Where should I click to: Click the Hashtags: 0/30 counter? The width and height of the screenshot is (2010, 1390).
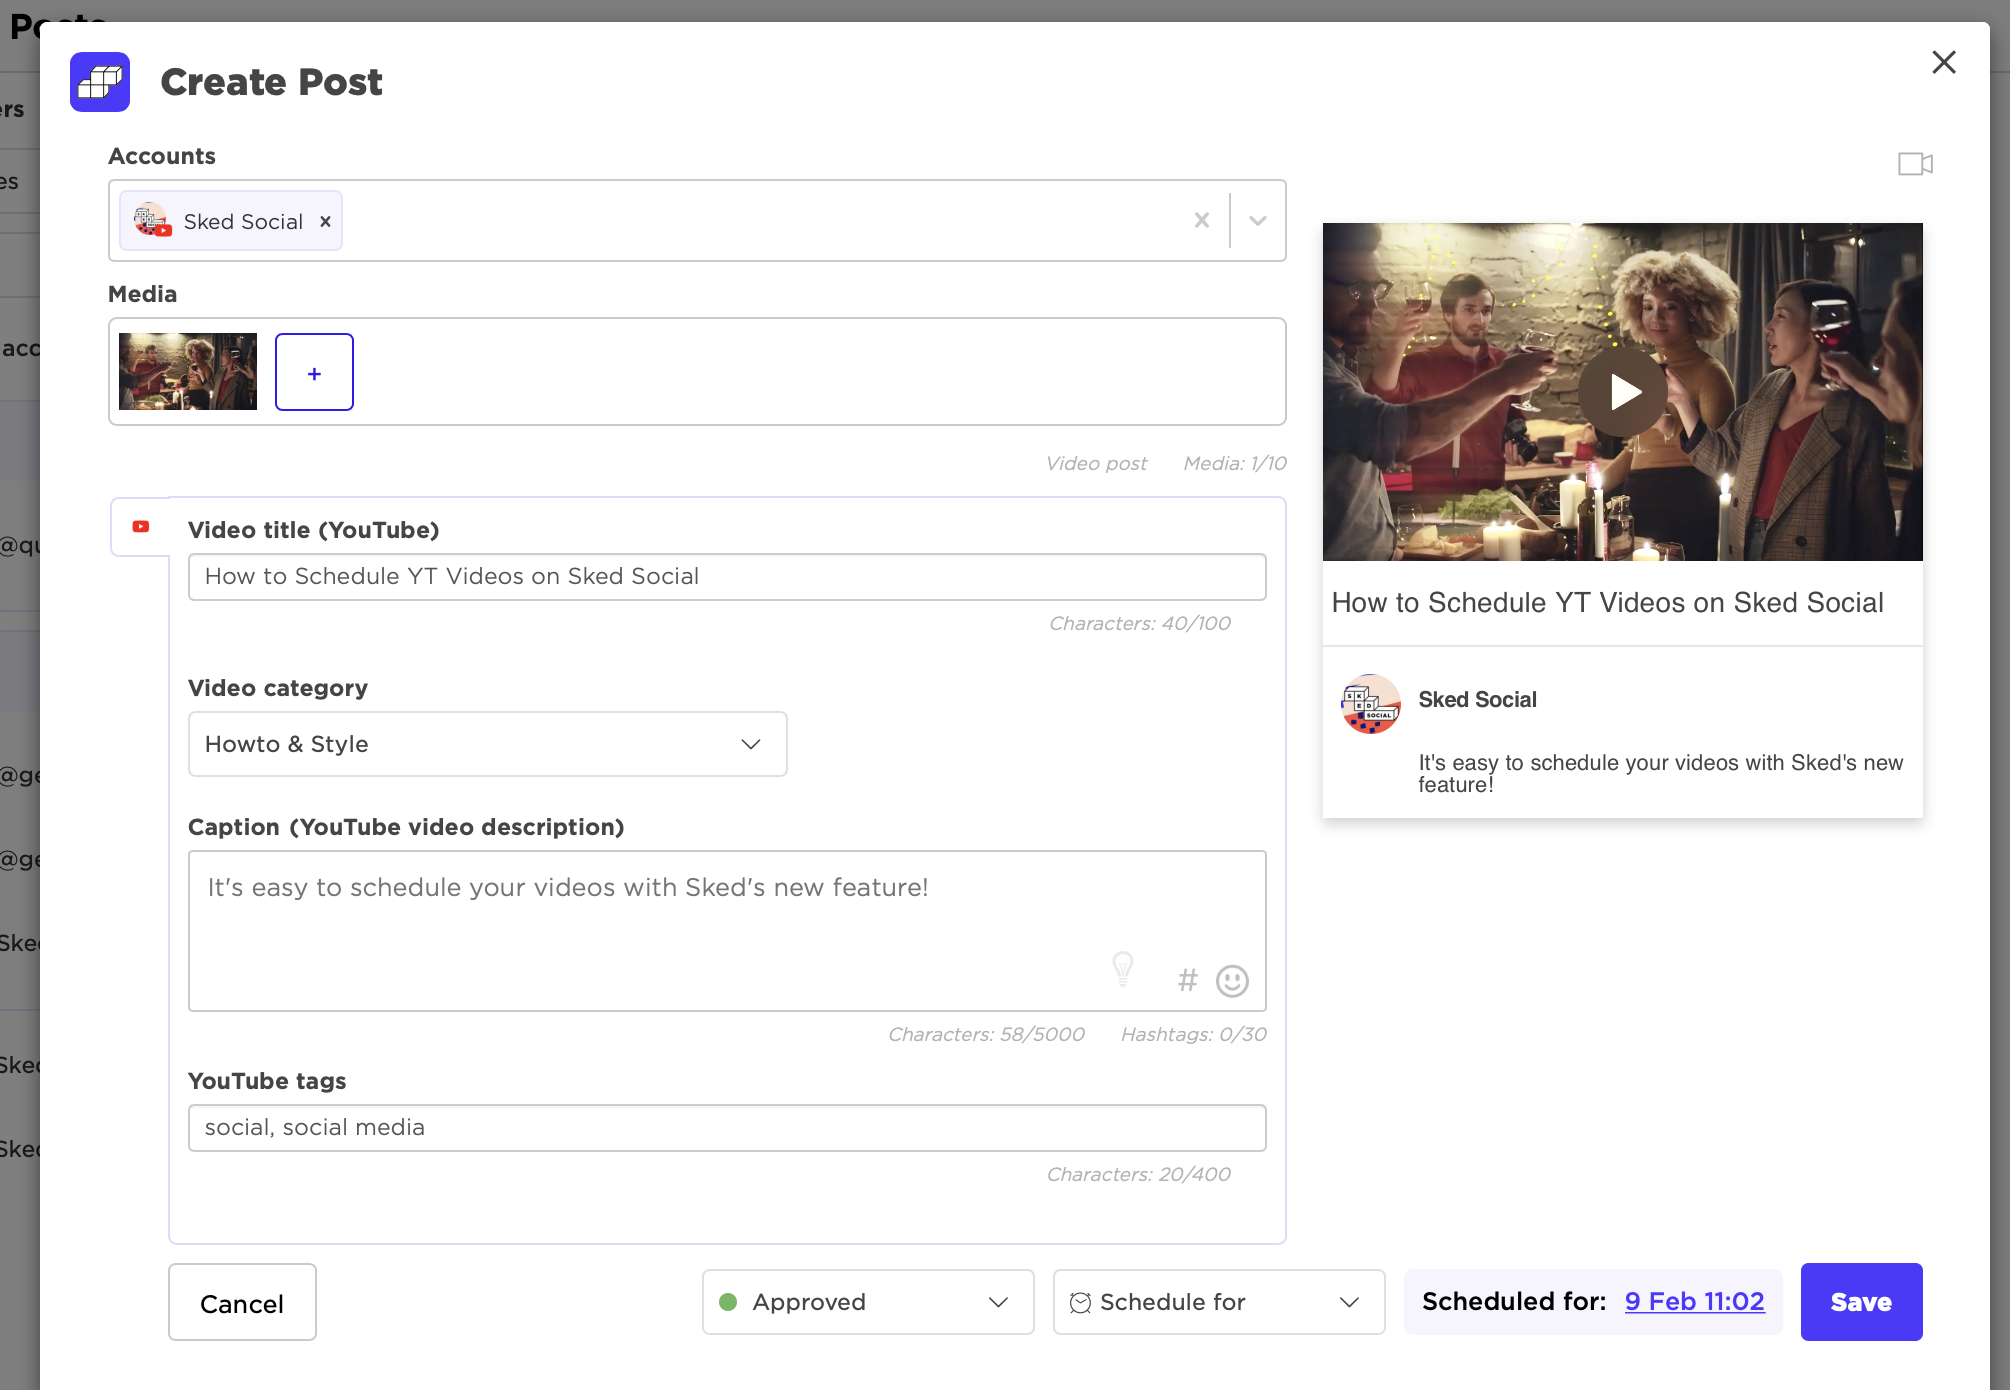[x=1193, y=1034]
